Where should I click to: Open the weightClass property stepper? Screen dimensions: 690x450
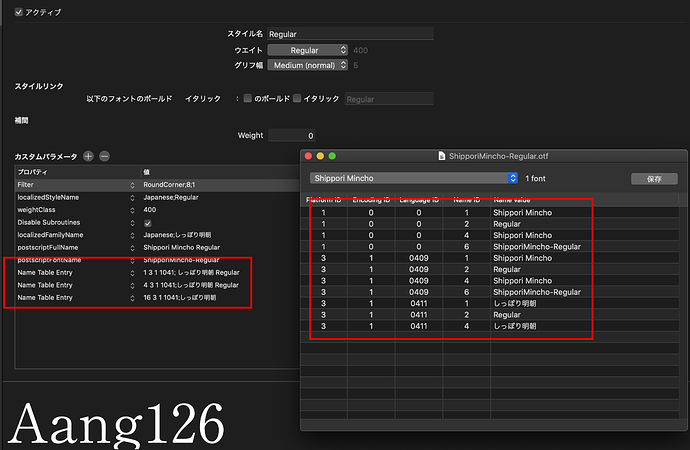point(132,210)
